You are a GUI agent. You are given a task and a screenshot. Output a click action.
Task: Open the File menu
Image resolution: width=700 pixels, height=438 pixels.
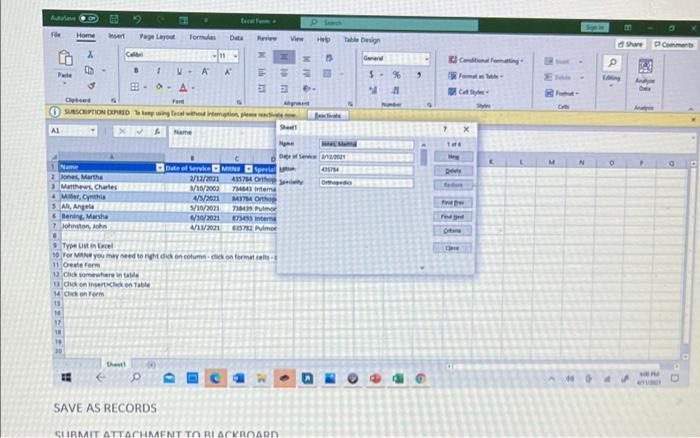coord(56,34)
